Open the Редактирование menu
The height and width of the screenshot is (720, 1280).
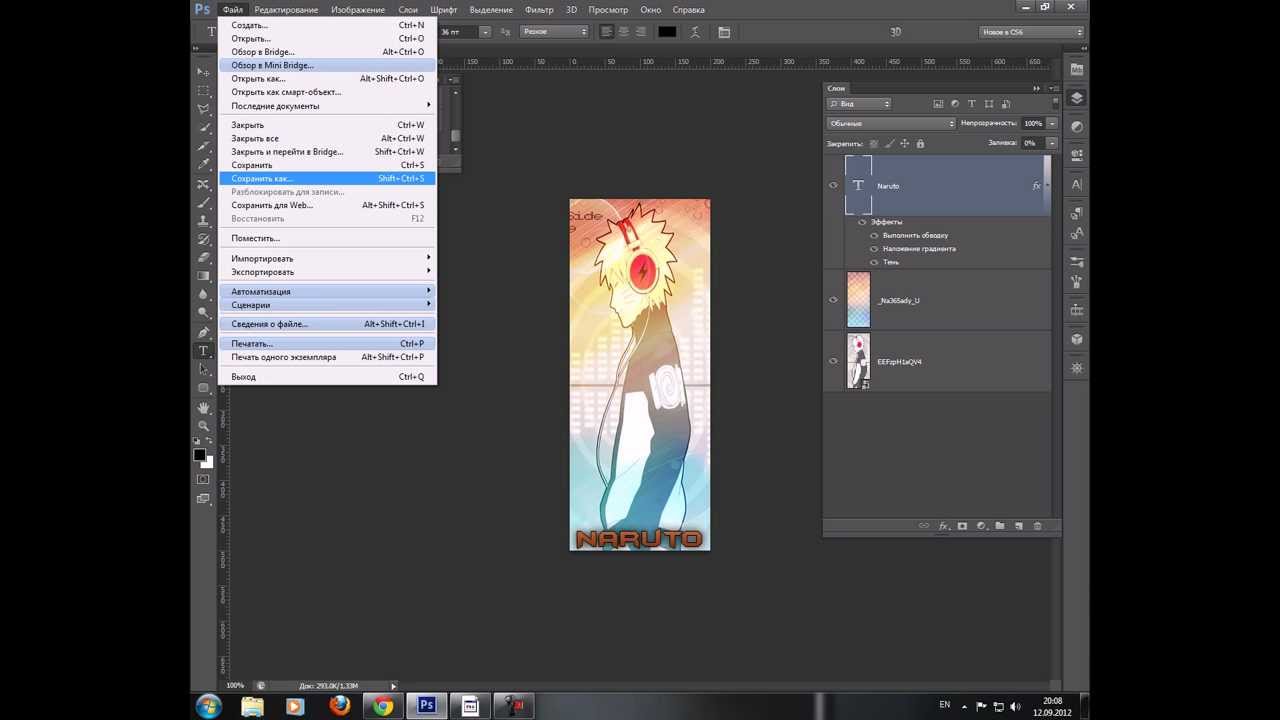pyautogui.click(x=286, y=9)
